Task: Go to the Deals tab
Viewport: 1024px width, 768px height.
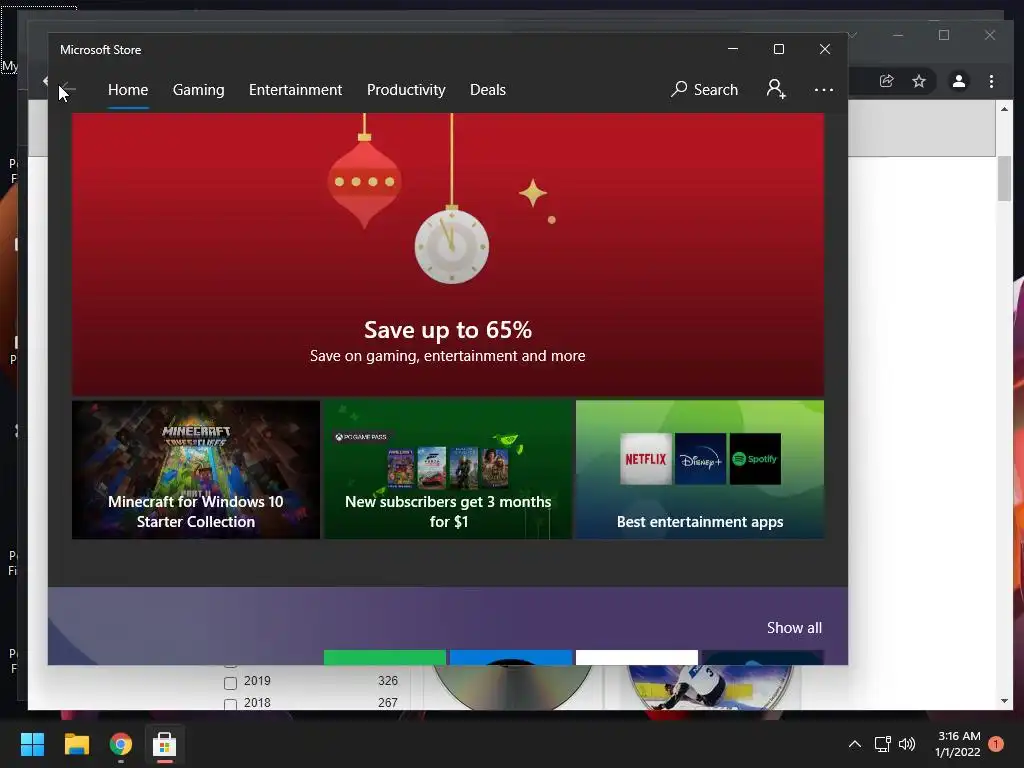Action: [x=488, y=89]
